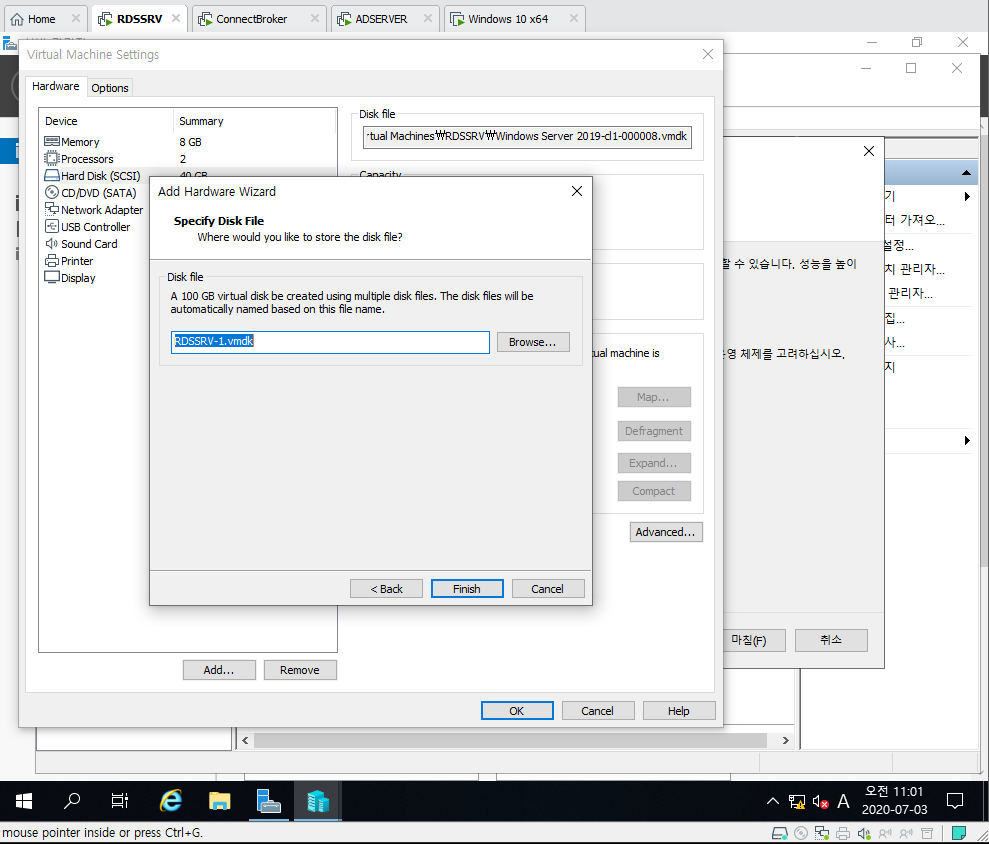Image resolution: width=989 pixels, height=844 pixels.
Task: Click the blue building taskbar app icon
Action: point(318,801)
